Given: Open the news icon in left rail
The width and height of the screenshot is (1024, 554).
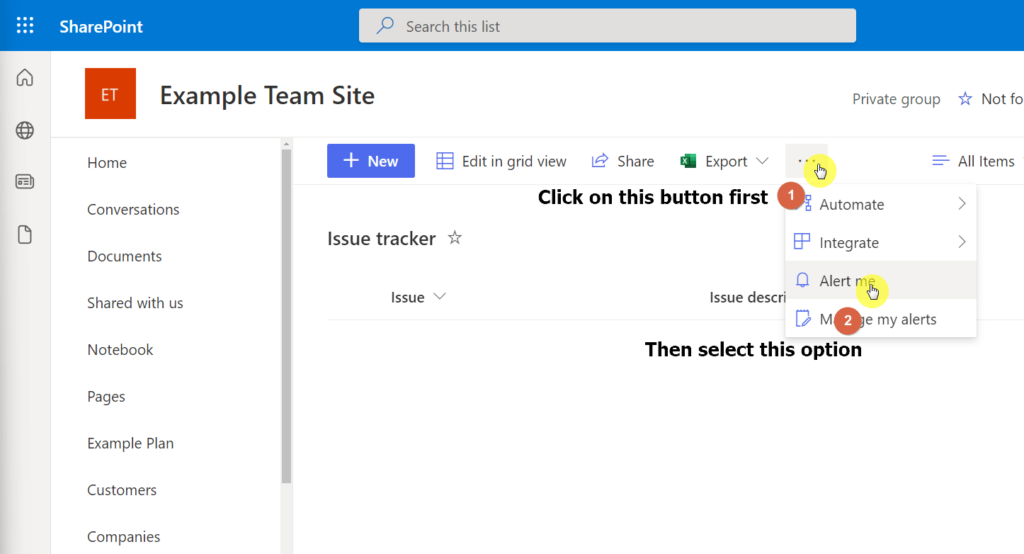Looking at the screenshot, I should tap(25, 182).
